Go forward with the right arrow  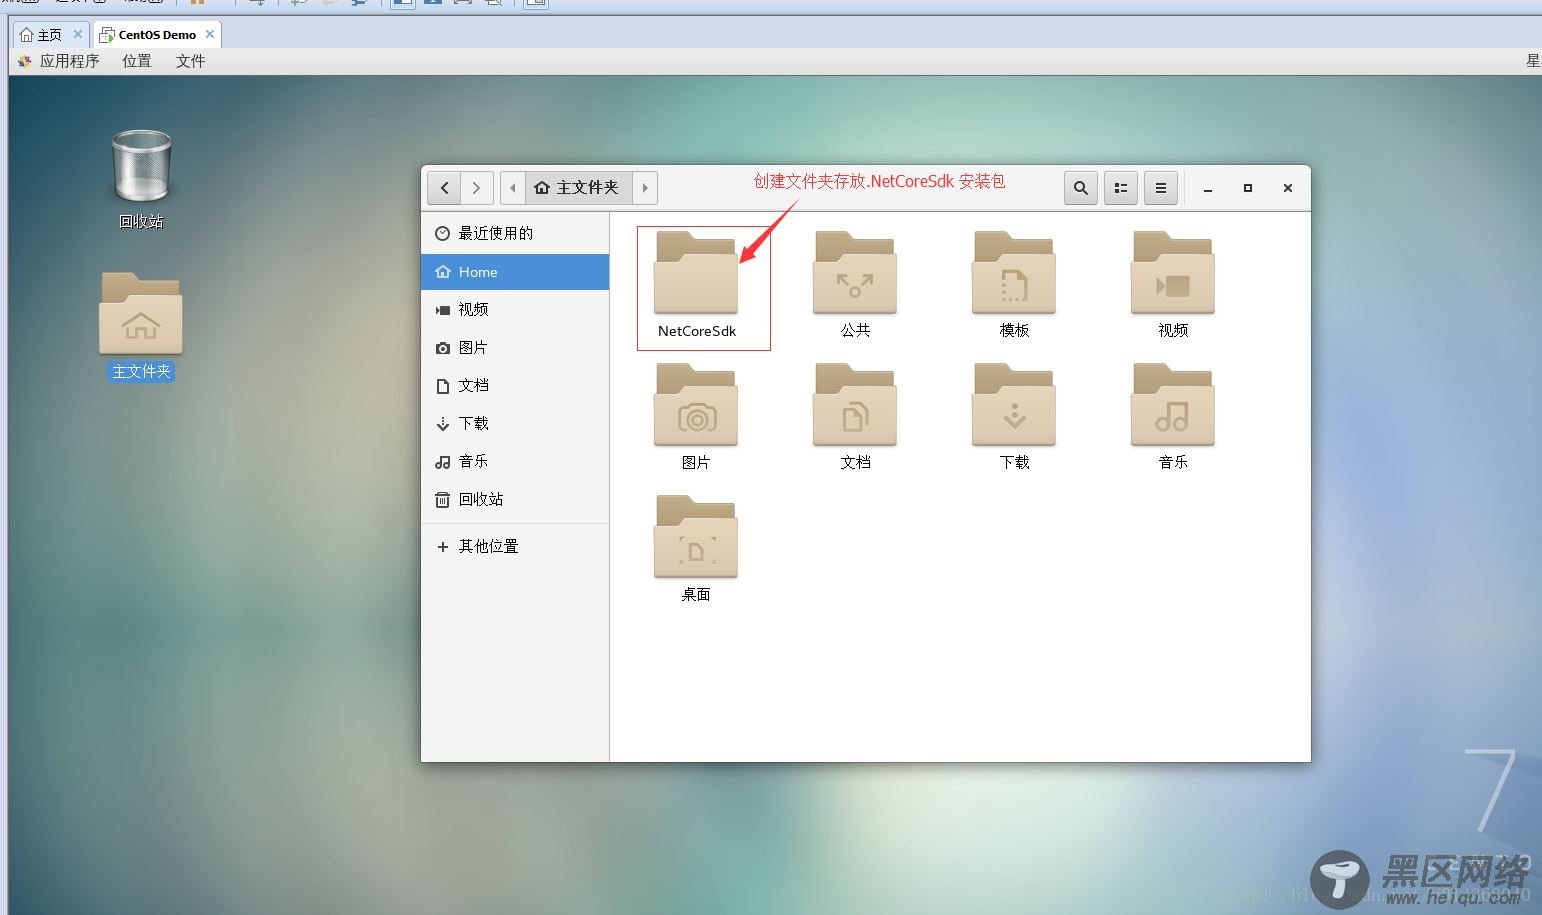477,187
